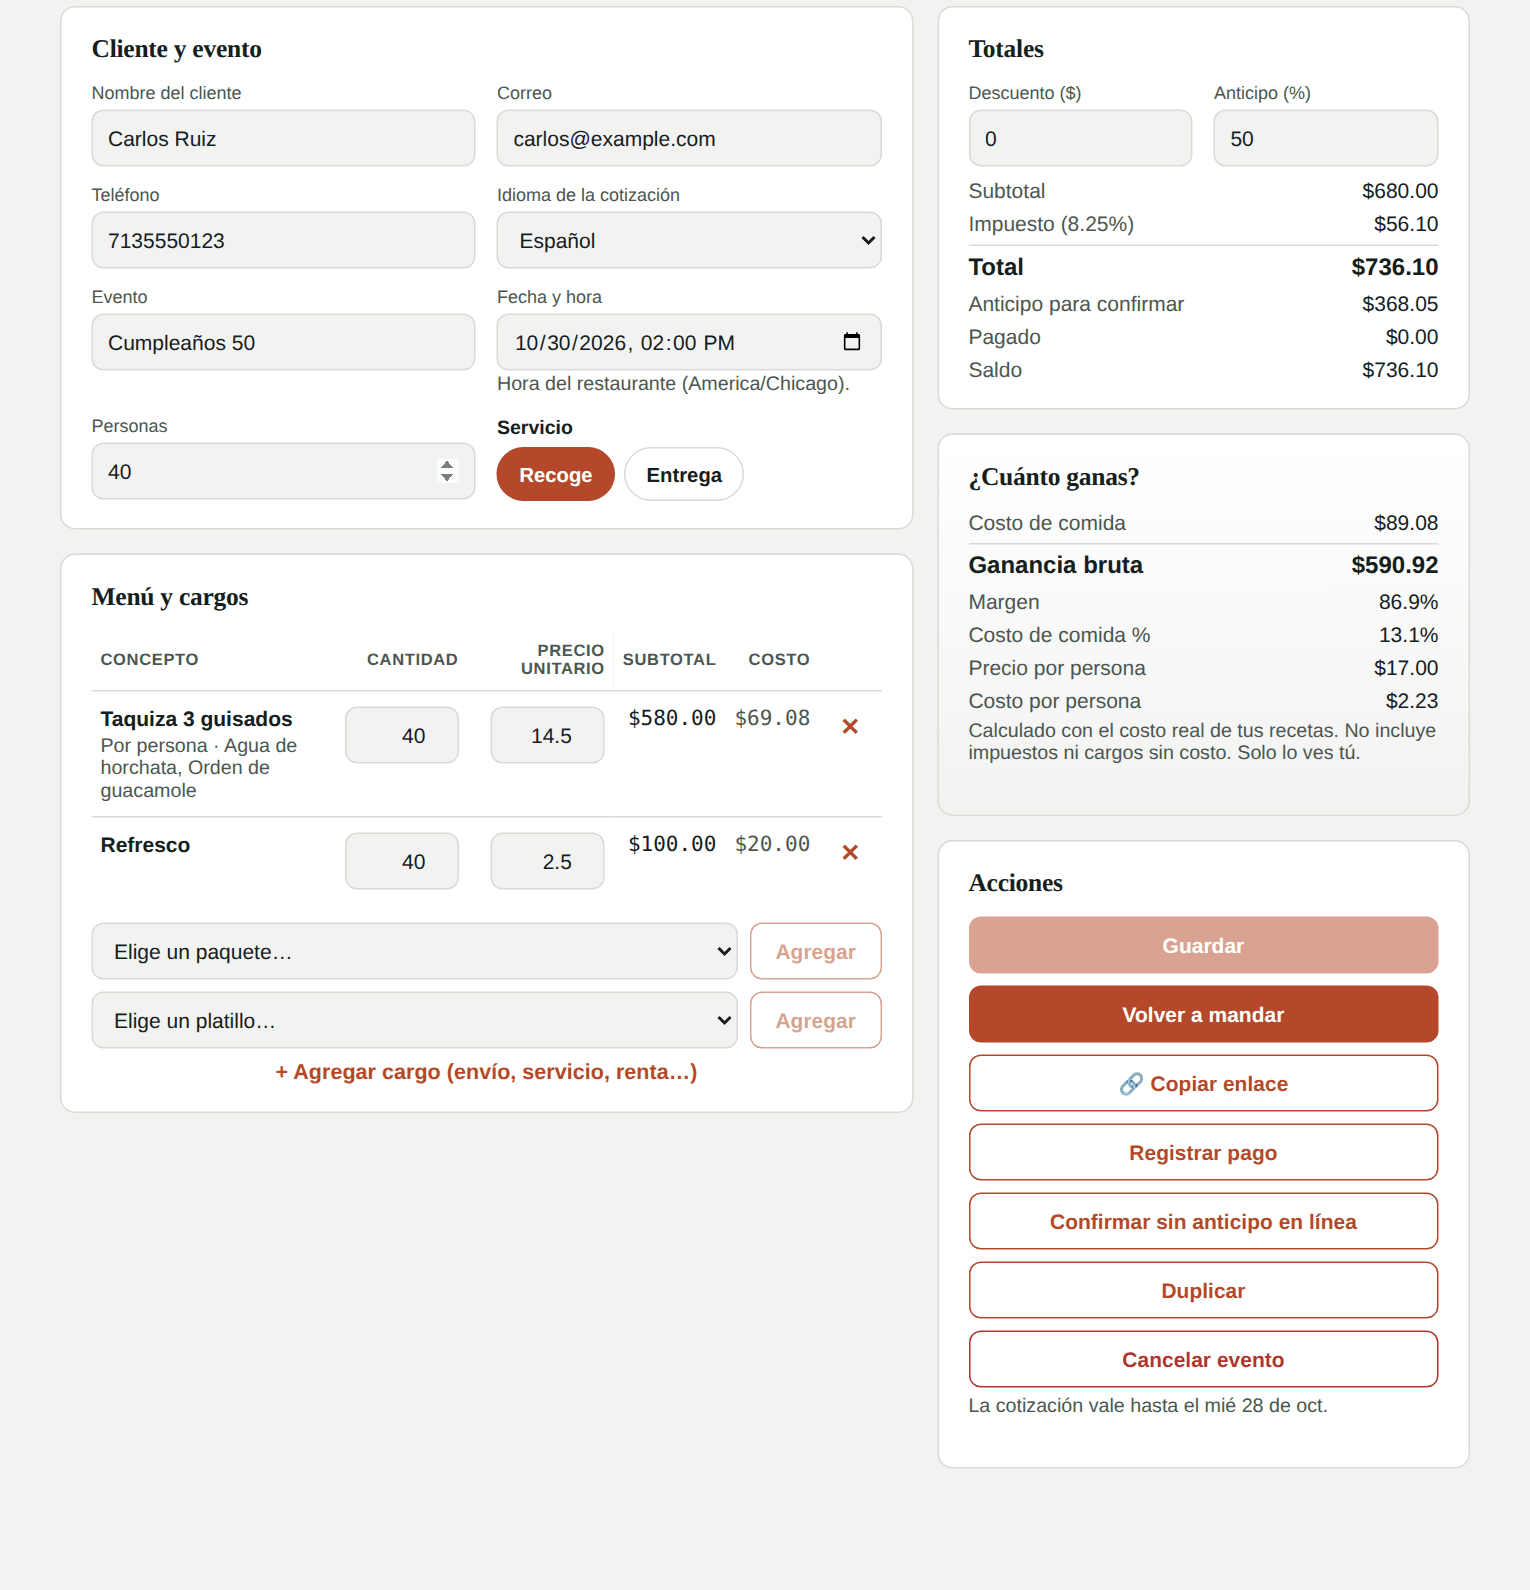The width and height of the screenshot is (1530, 1590).
Task: Copy the quote link with chain icon
Action: [x=1203, y=1083]
